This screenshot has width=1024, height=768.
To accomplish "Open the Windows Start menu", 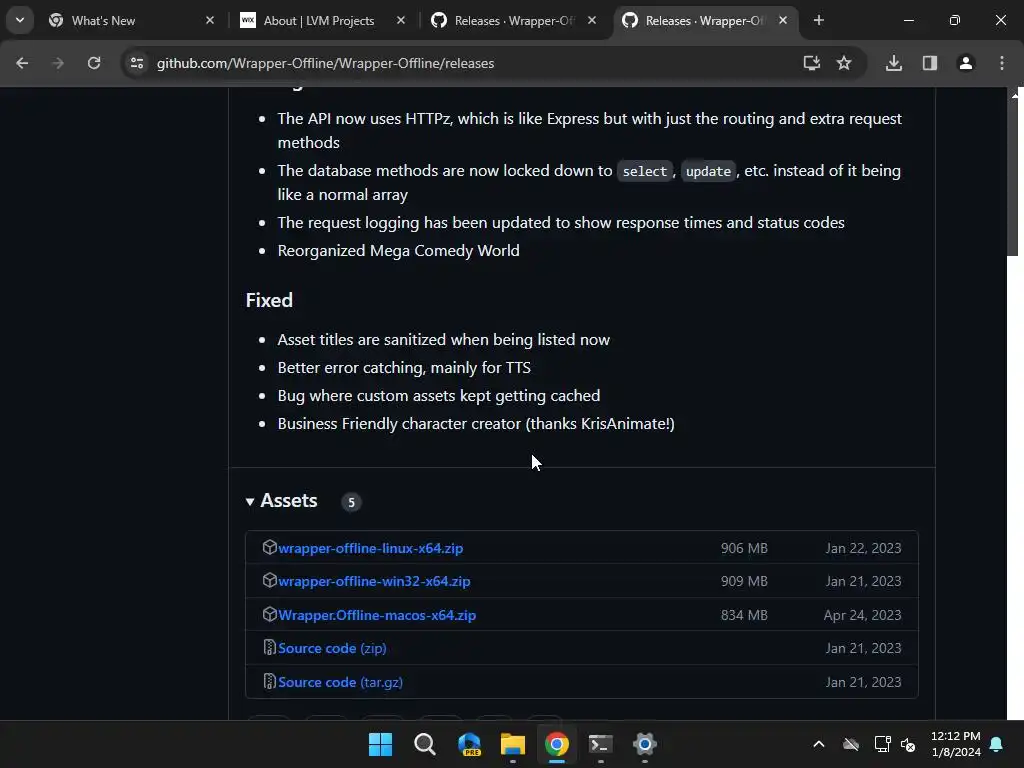I will 380,744.
